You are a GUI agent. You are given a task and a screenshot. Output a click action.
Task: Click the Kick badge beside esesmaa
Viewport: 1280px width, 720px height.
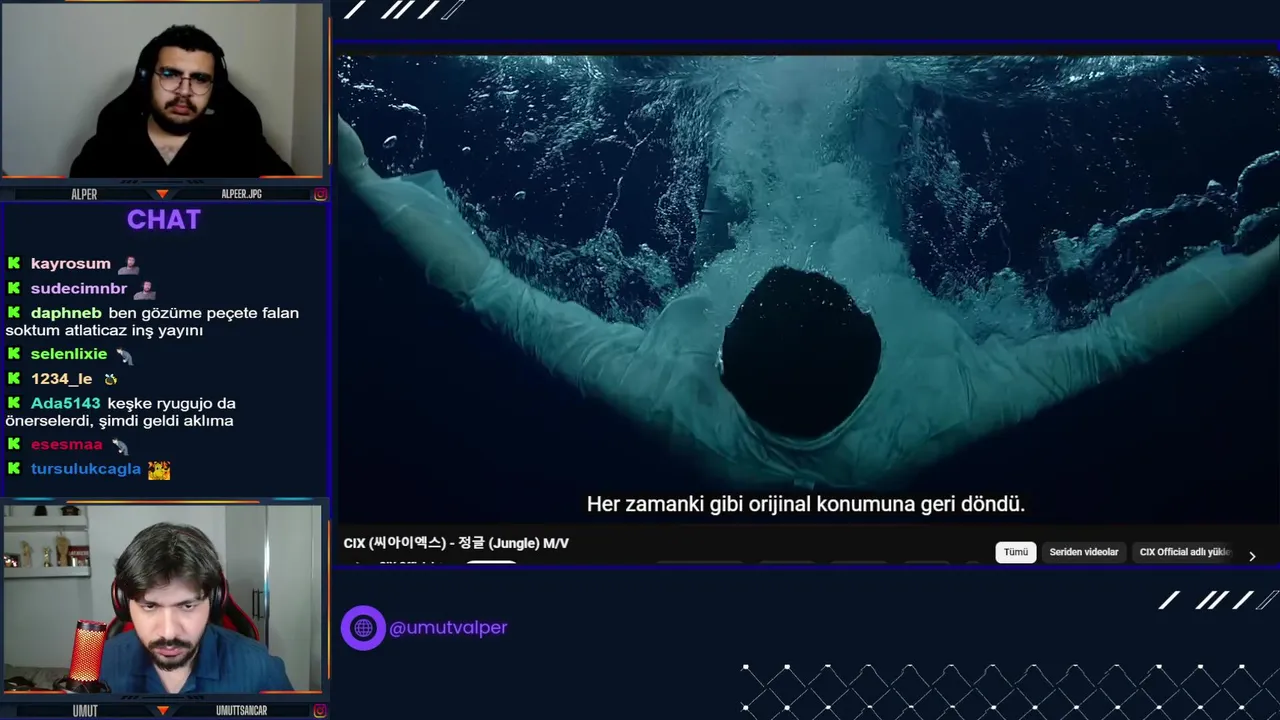[14, 444]
